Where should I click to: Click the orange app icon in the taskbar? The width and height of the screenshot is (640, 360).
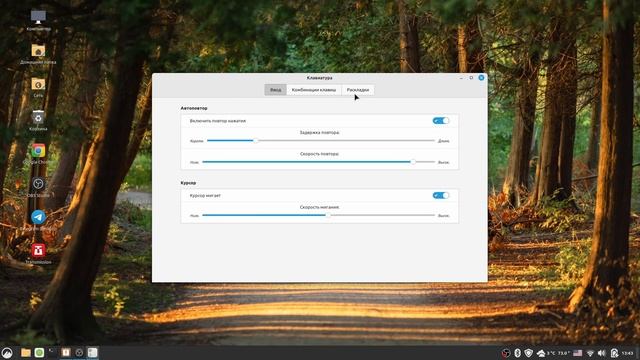pos(66,353)
